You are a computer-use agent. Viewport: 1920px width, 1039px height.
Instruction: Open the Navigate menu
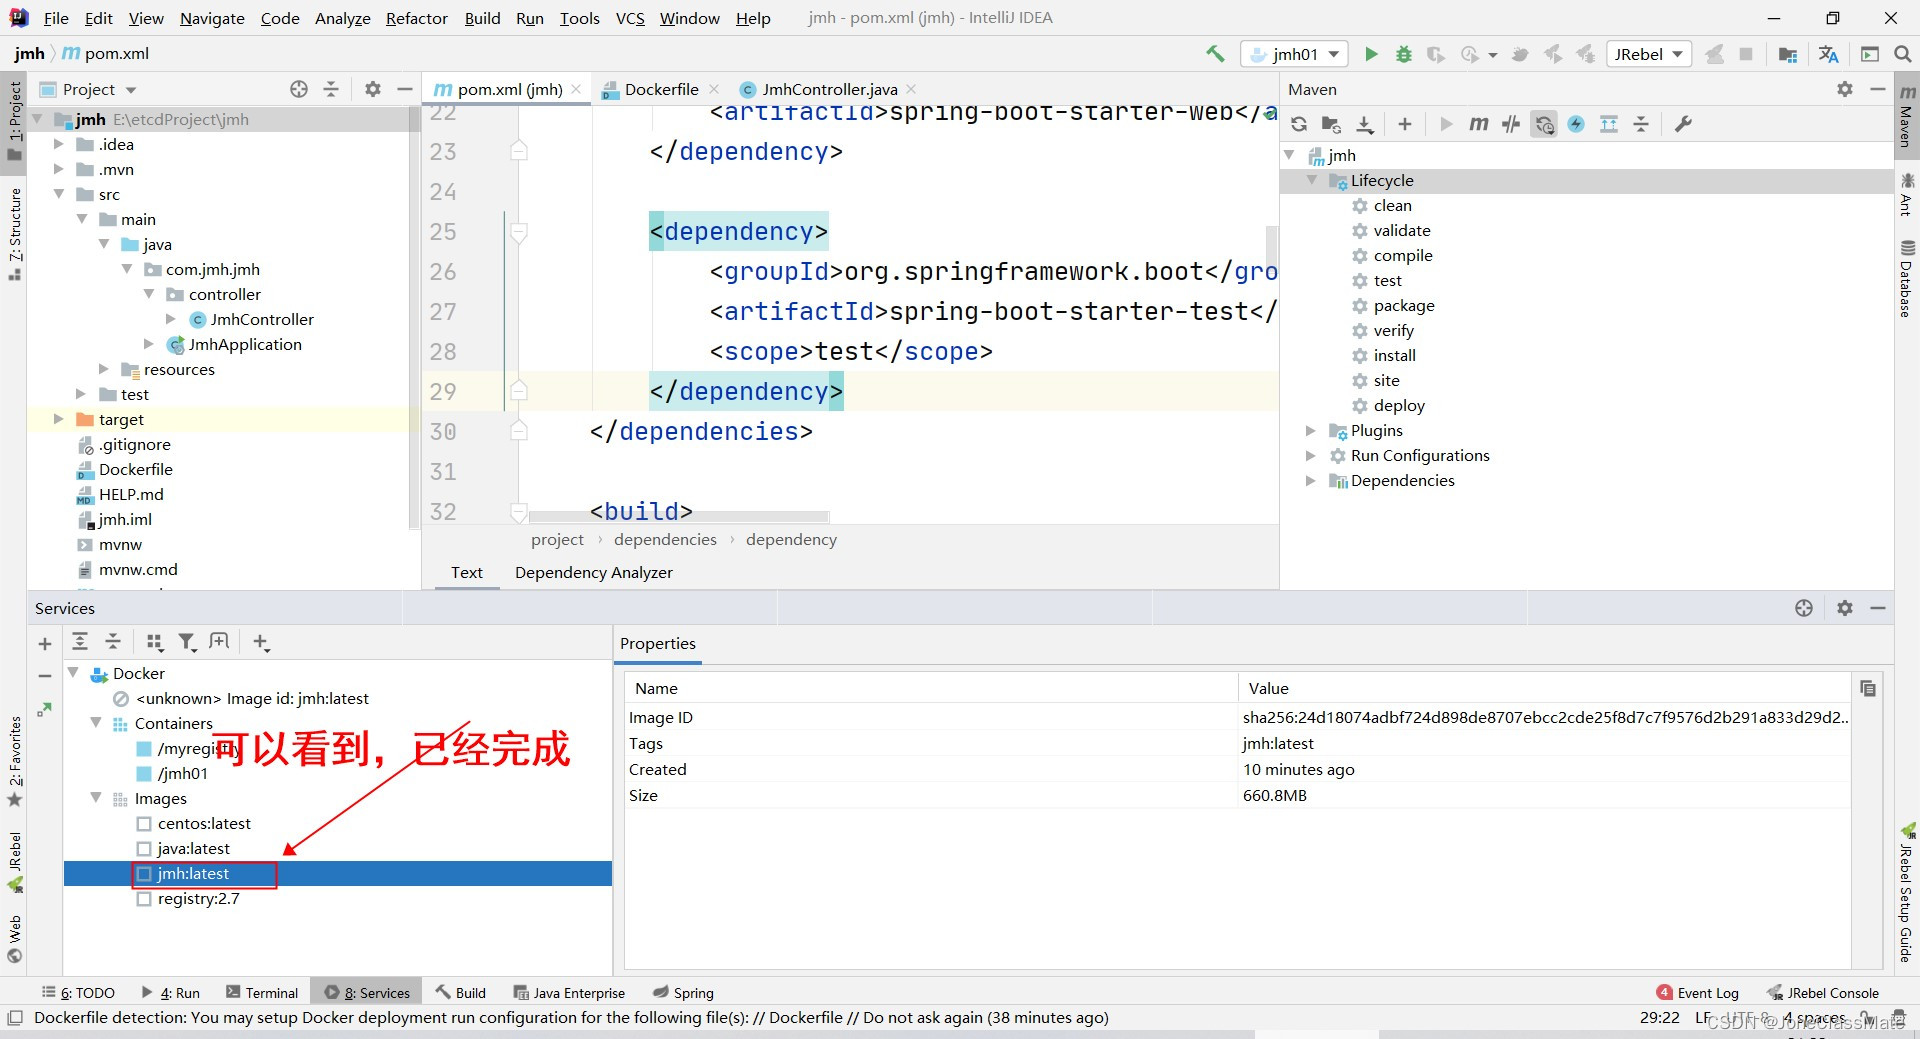[x=212, y=18]
